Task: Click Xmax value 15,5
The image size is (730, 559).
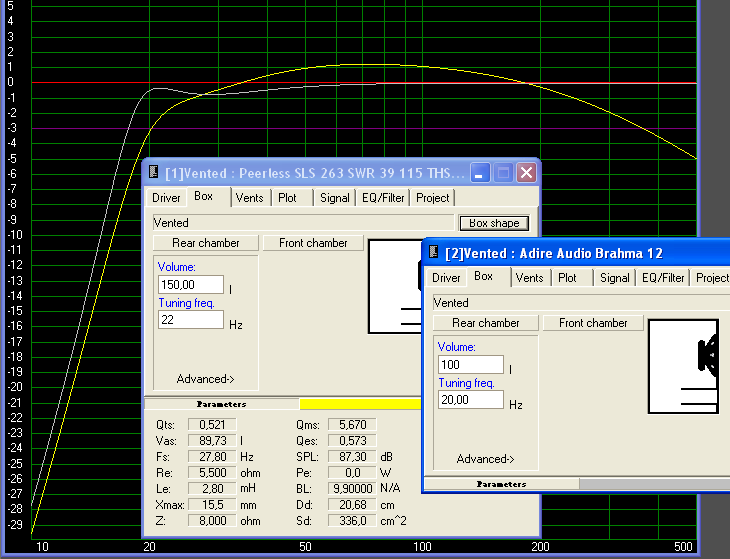Action: click(212, 505)
